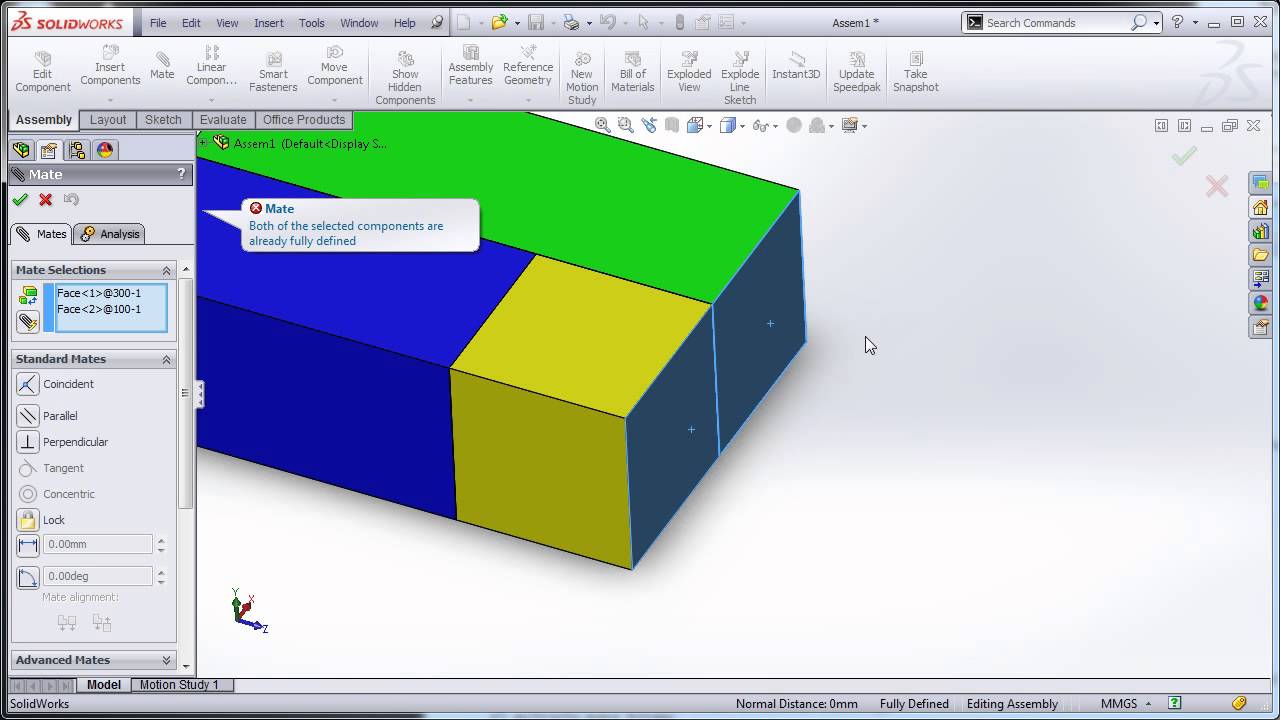Screen dimensions: 1280x720
Task: Open FeatureManager design tree tab
Action: click(x=21, y=150)
